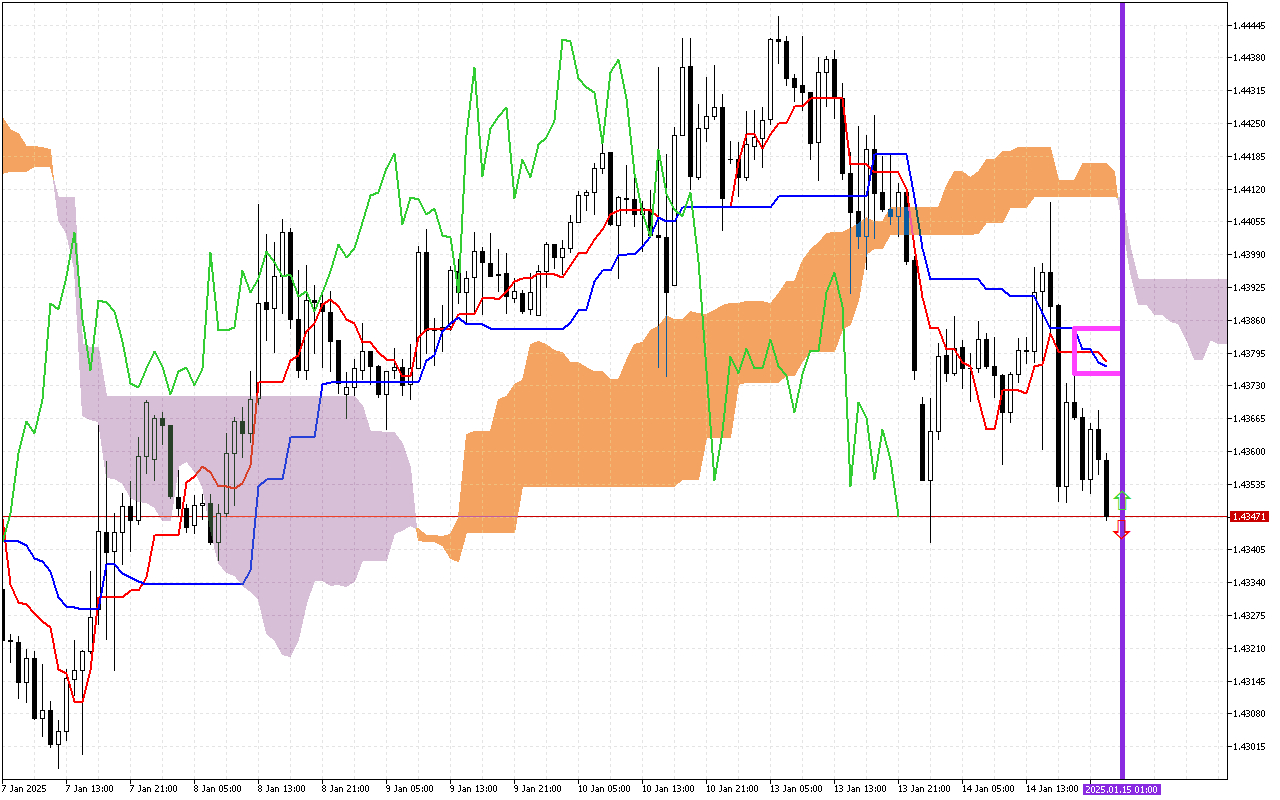Image resolution: width=1280 pixels, height=800 pixels.
Task: Select the 1.43990 price label
Action: coord(1250,255)
